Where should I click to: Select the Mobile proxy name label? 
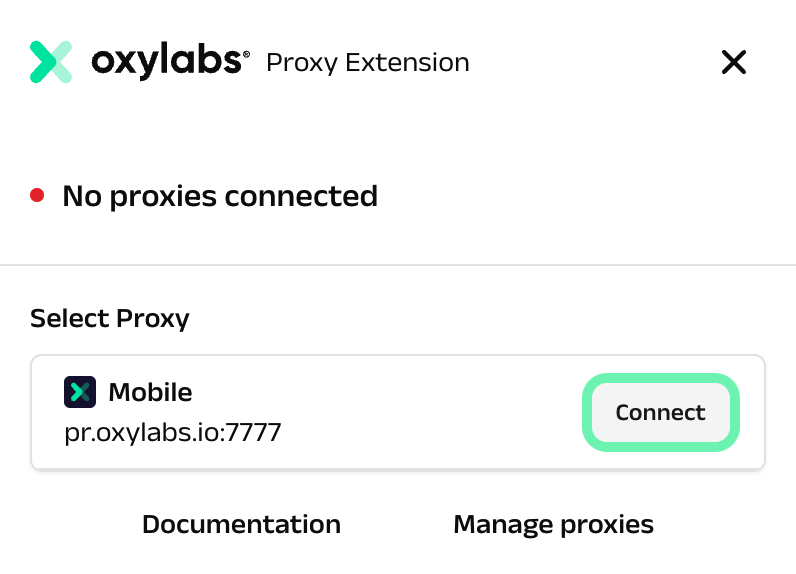150,392
